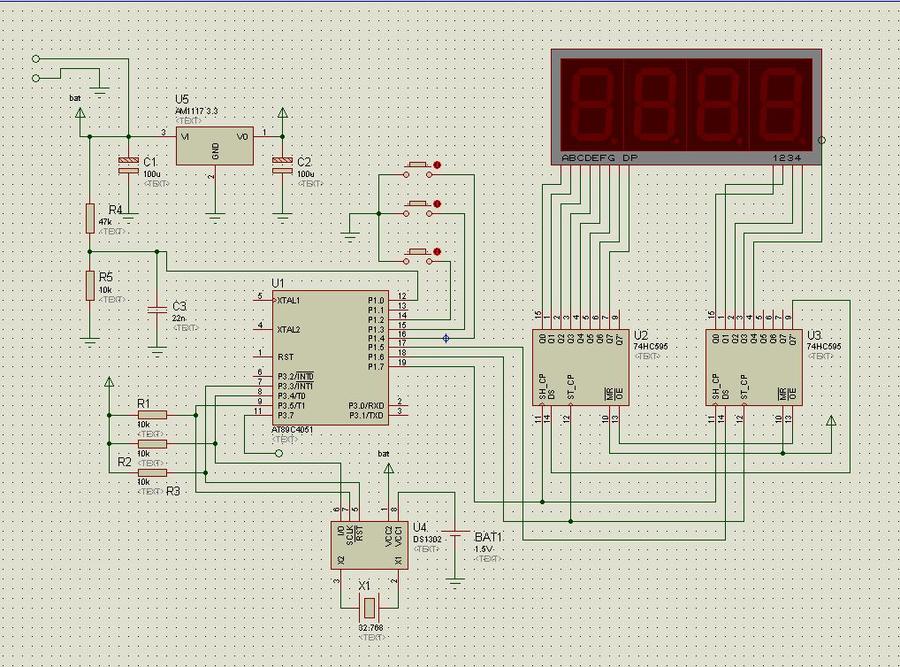Click the U1 reference label
Viewport: 900px width, 667px height.
(x=277, y=283)
